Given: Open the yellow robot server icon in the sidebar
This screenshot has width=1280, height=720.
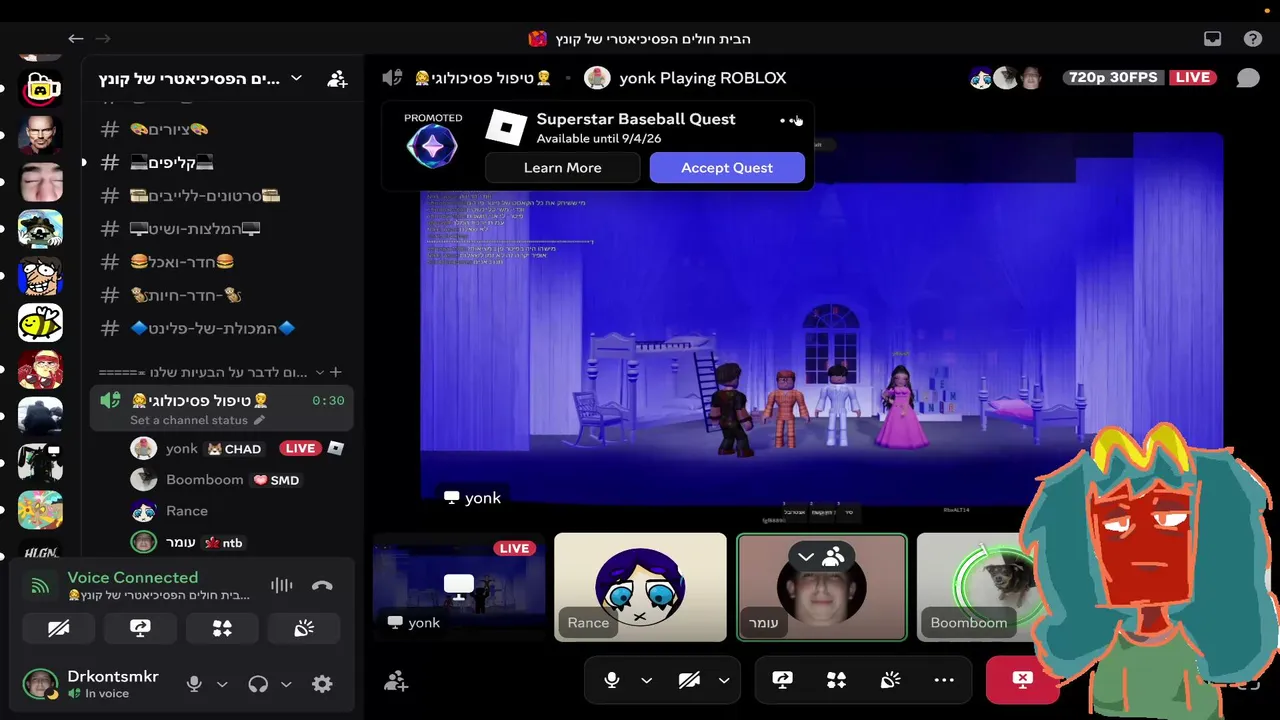Looking at the screenshot, I should [40, 89].
